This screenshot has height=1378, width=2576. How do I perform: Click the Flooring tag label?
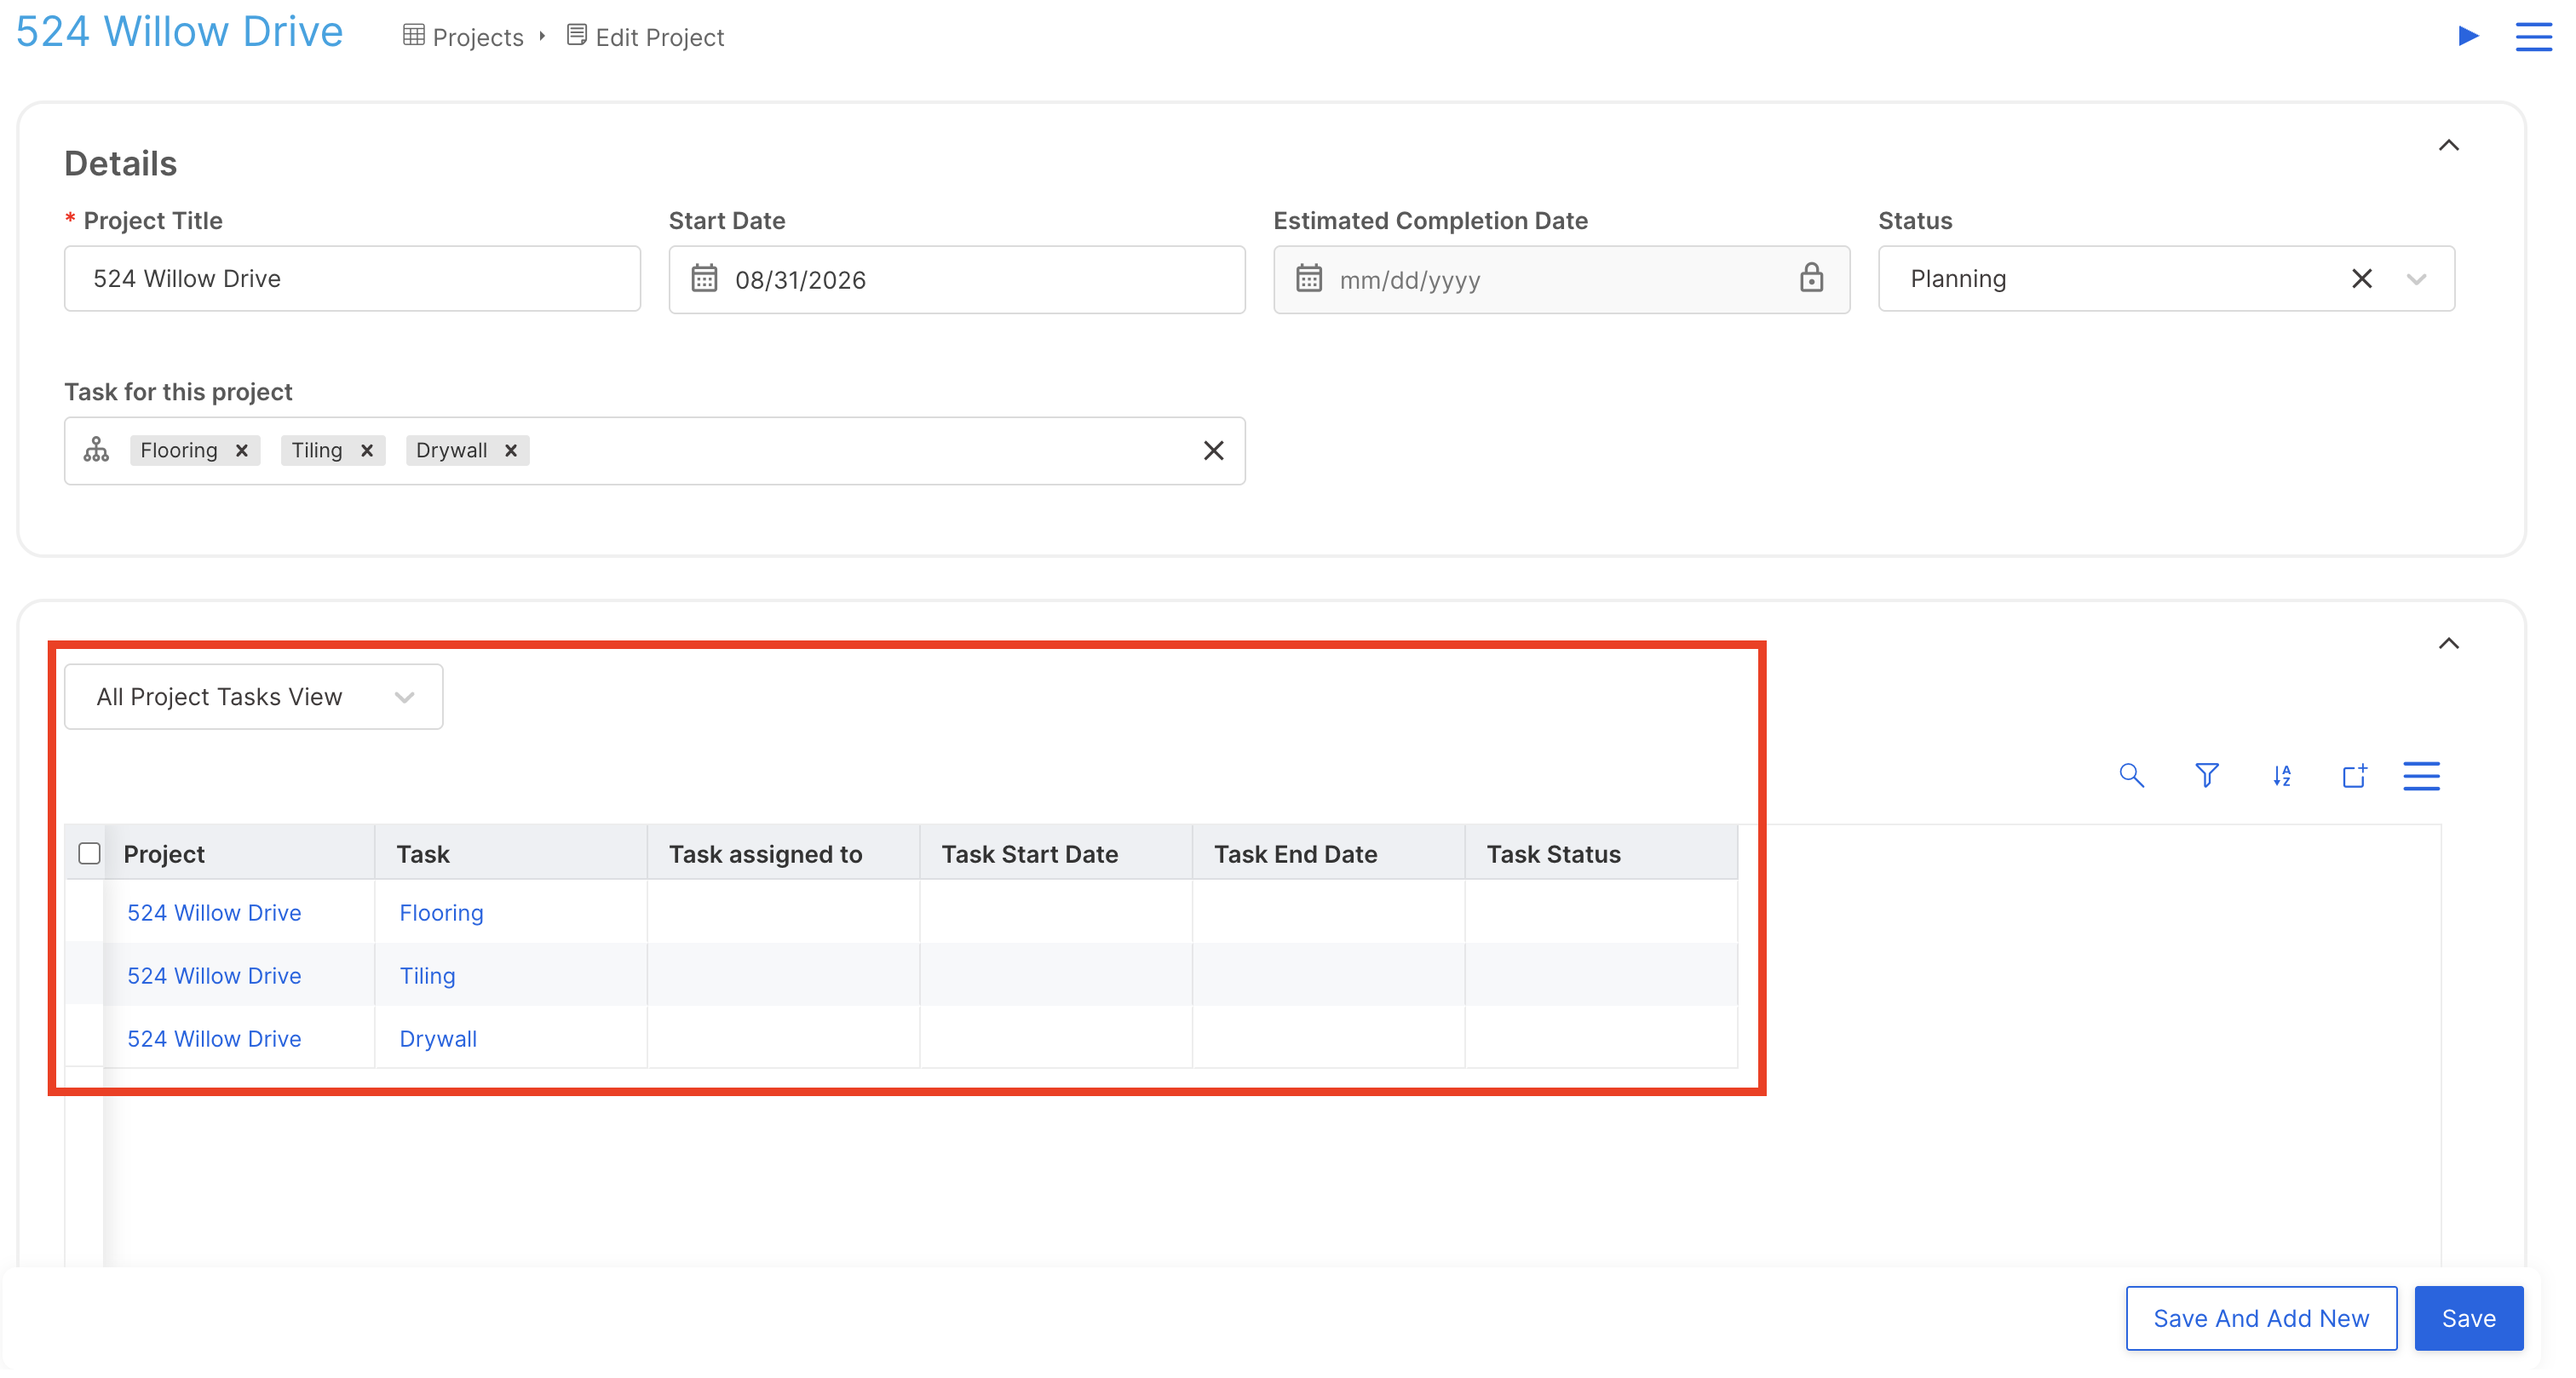(x=179, y=450)
